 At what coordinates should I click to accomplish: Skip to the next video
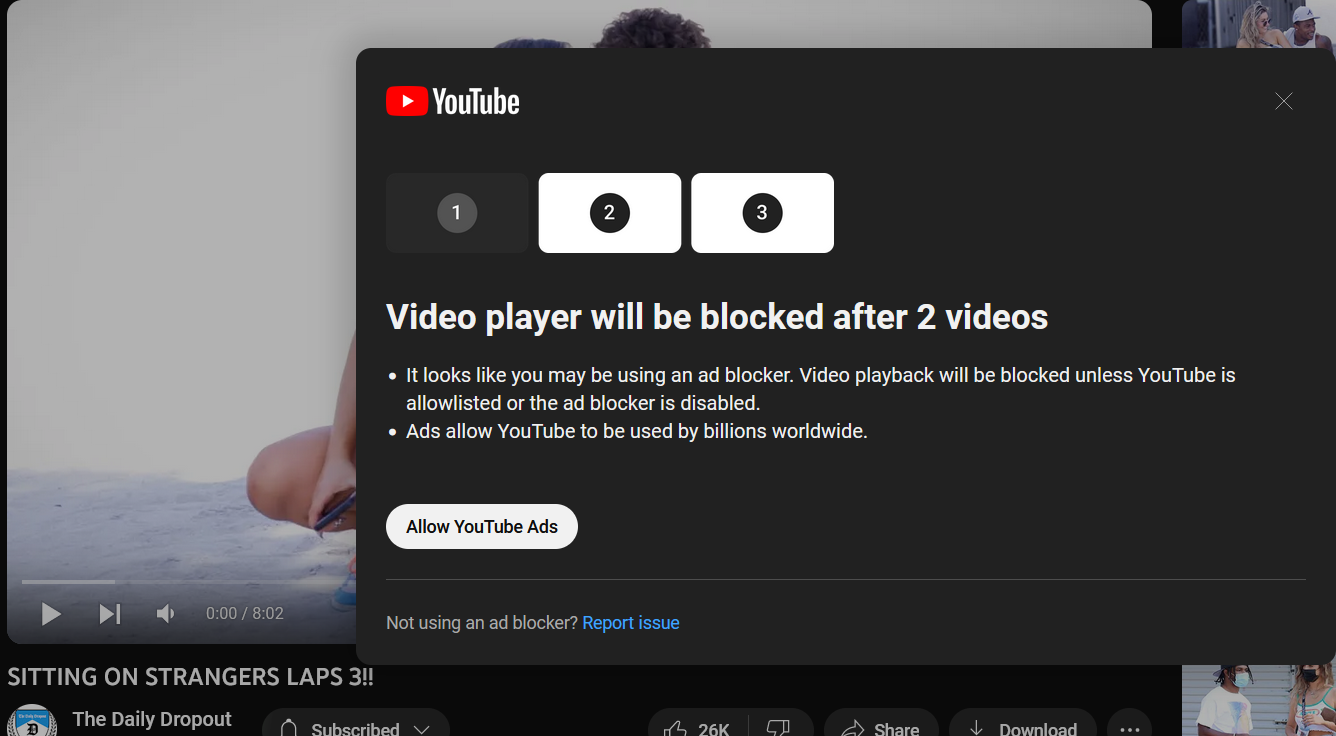click(110, 613)
